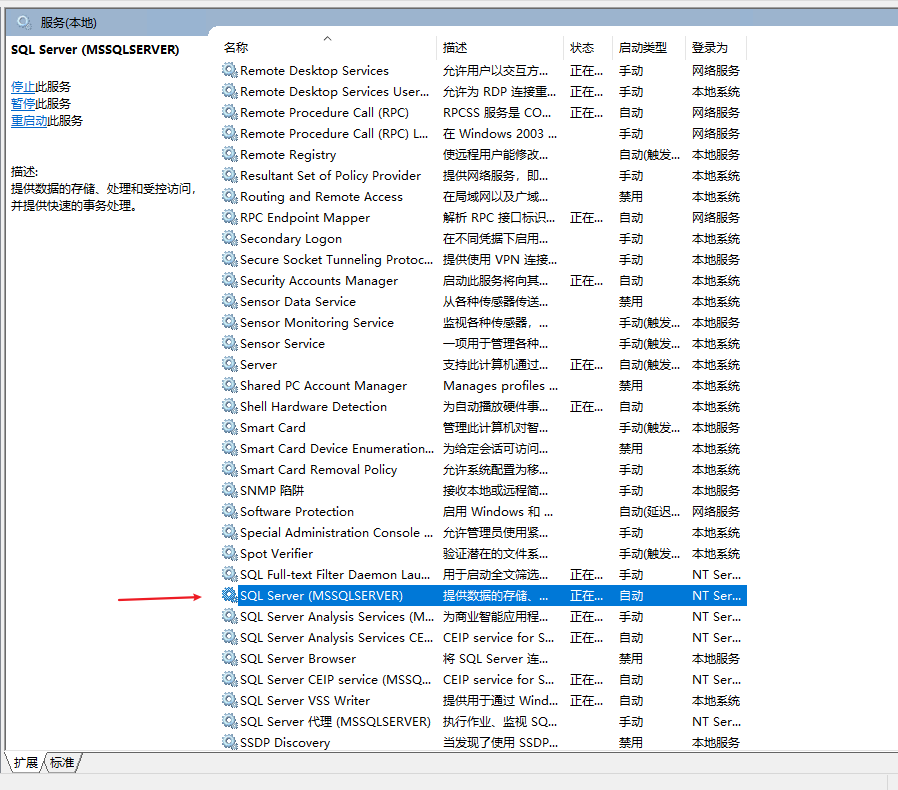
Task: Select the Remote Desktop Services UserMode row
Action: tap(484, 92)
